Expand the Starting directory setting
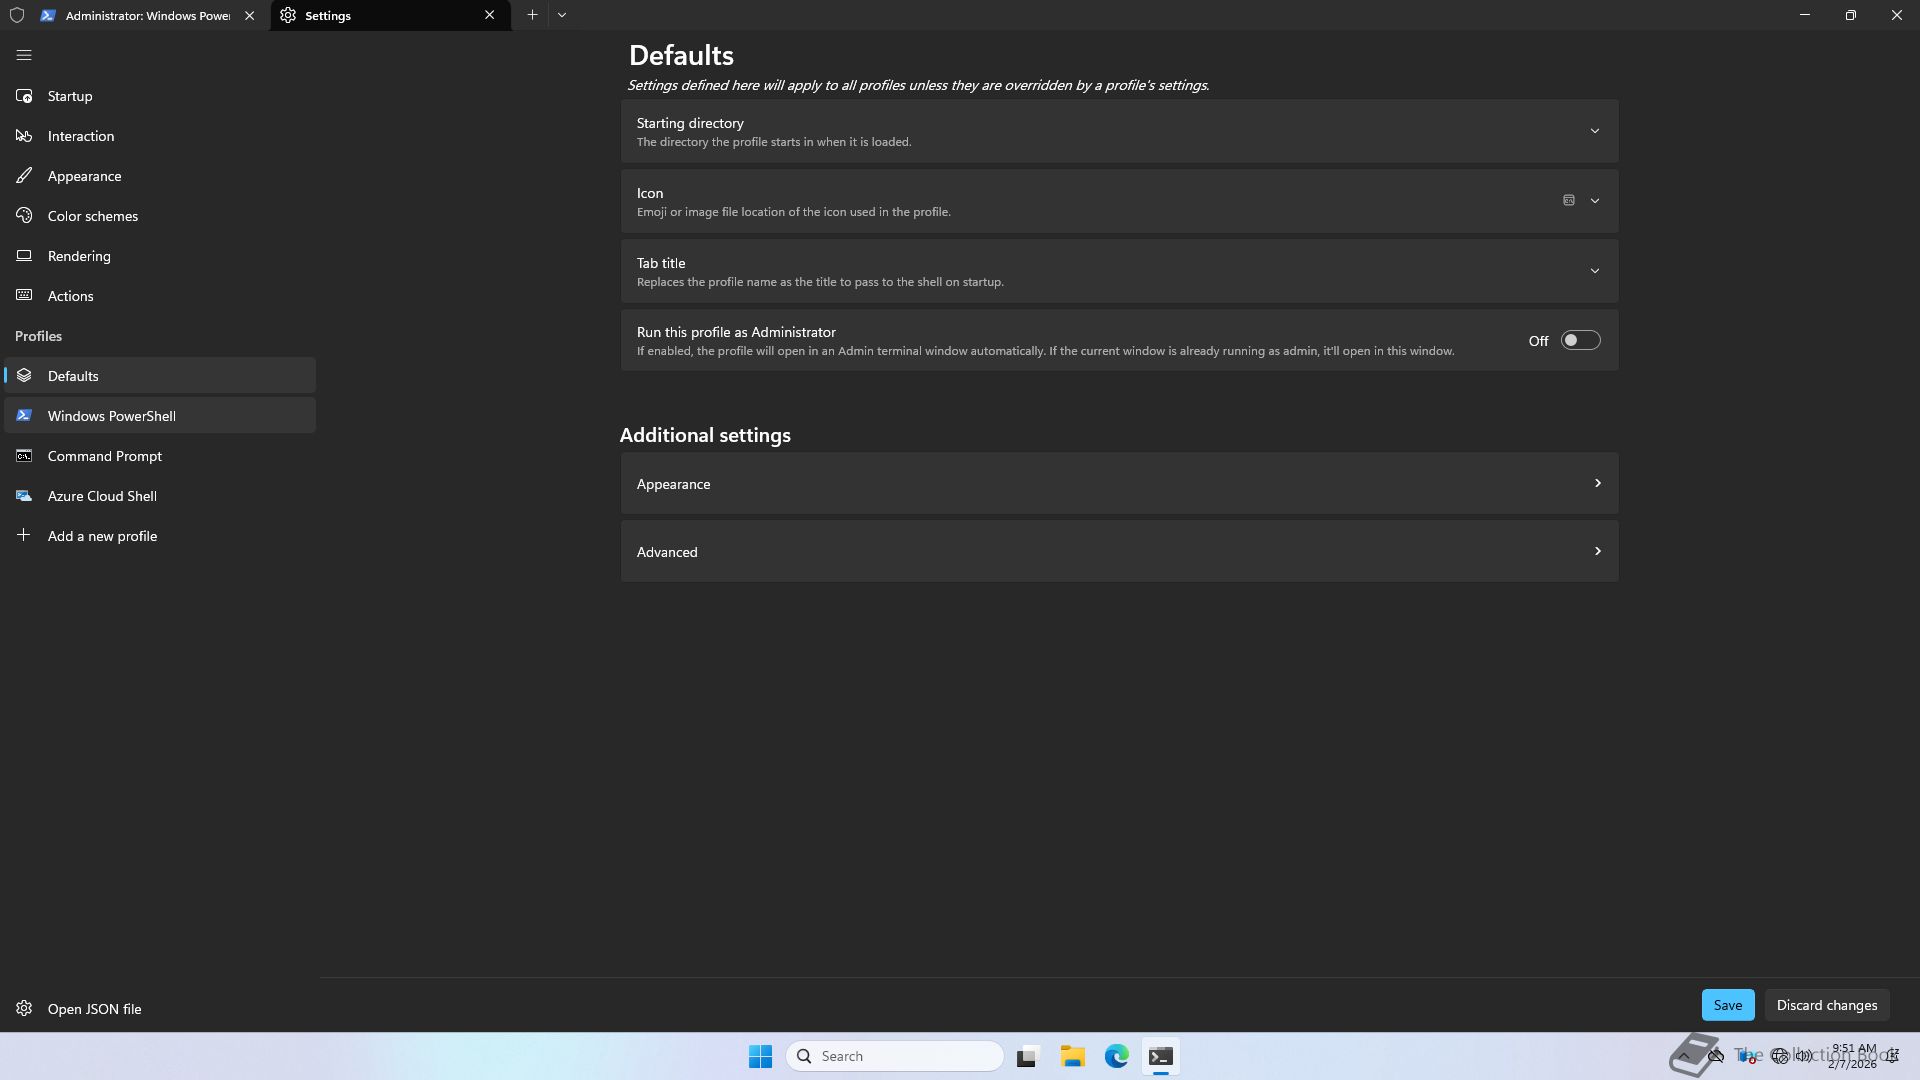 click(x=1594, y=131)
